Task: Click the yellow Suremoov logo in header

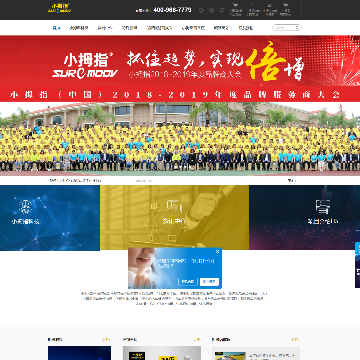Action: (59, 8)
